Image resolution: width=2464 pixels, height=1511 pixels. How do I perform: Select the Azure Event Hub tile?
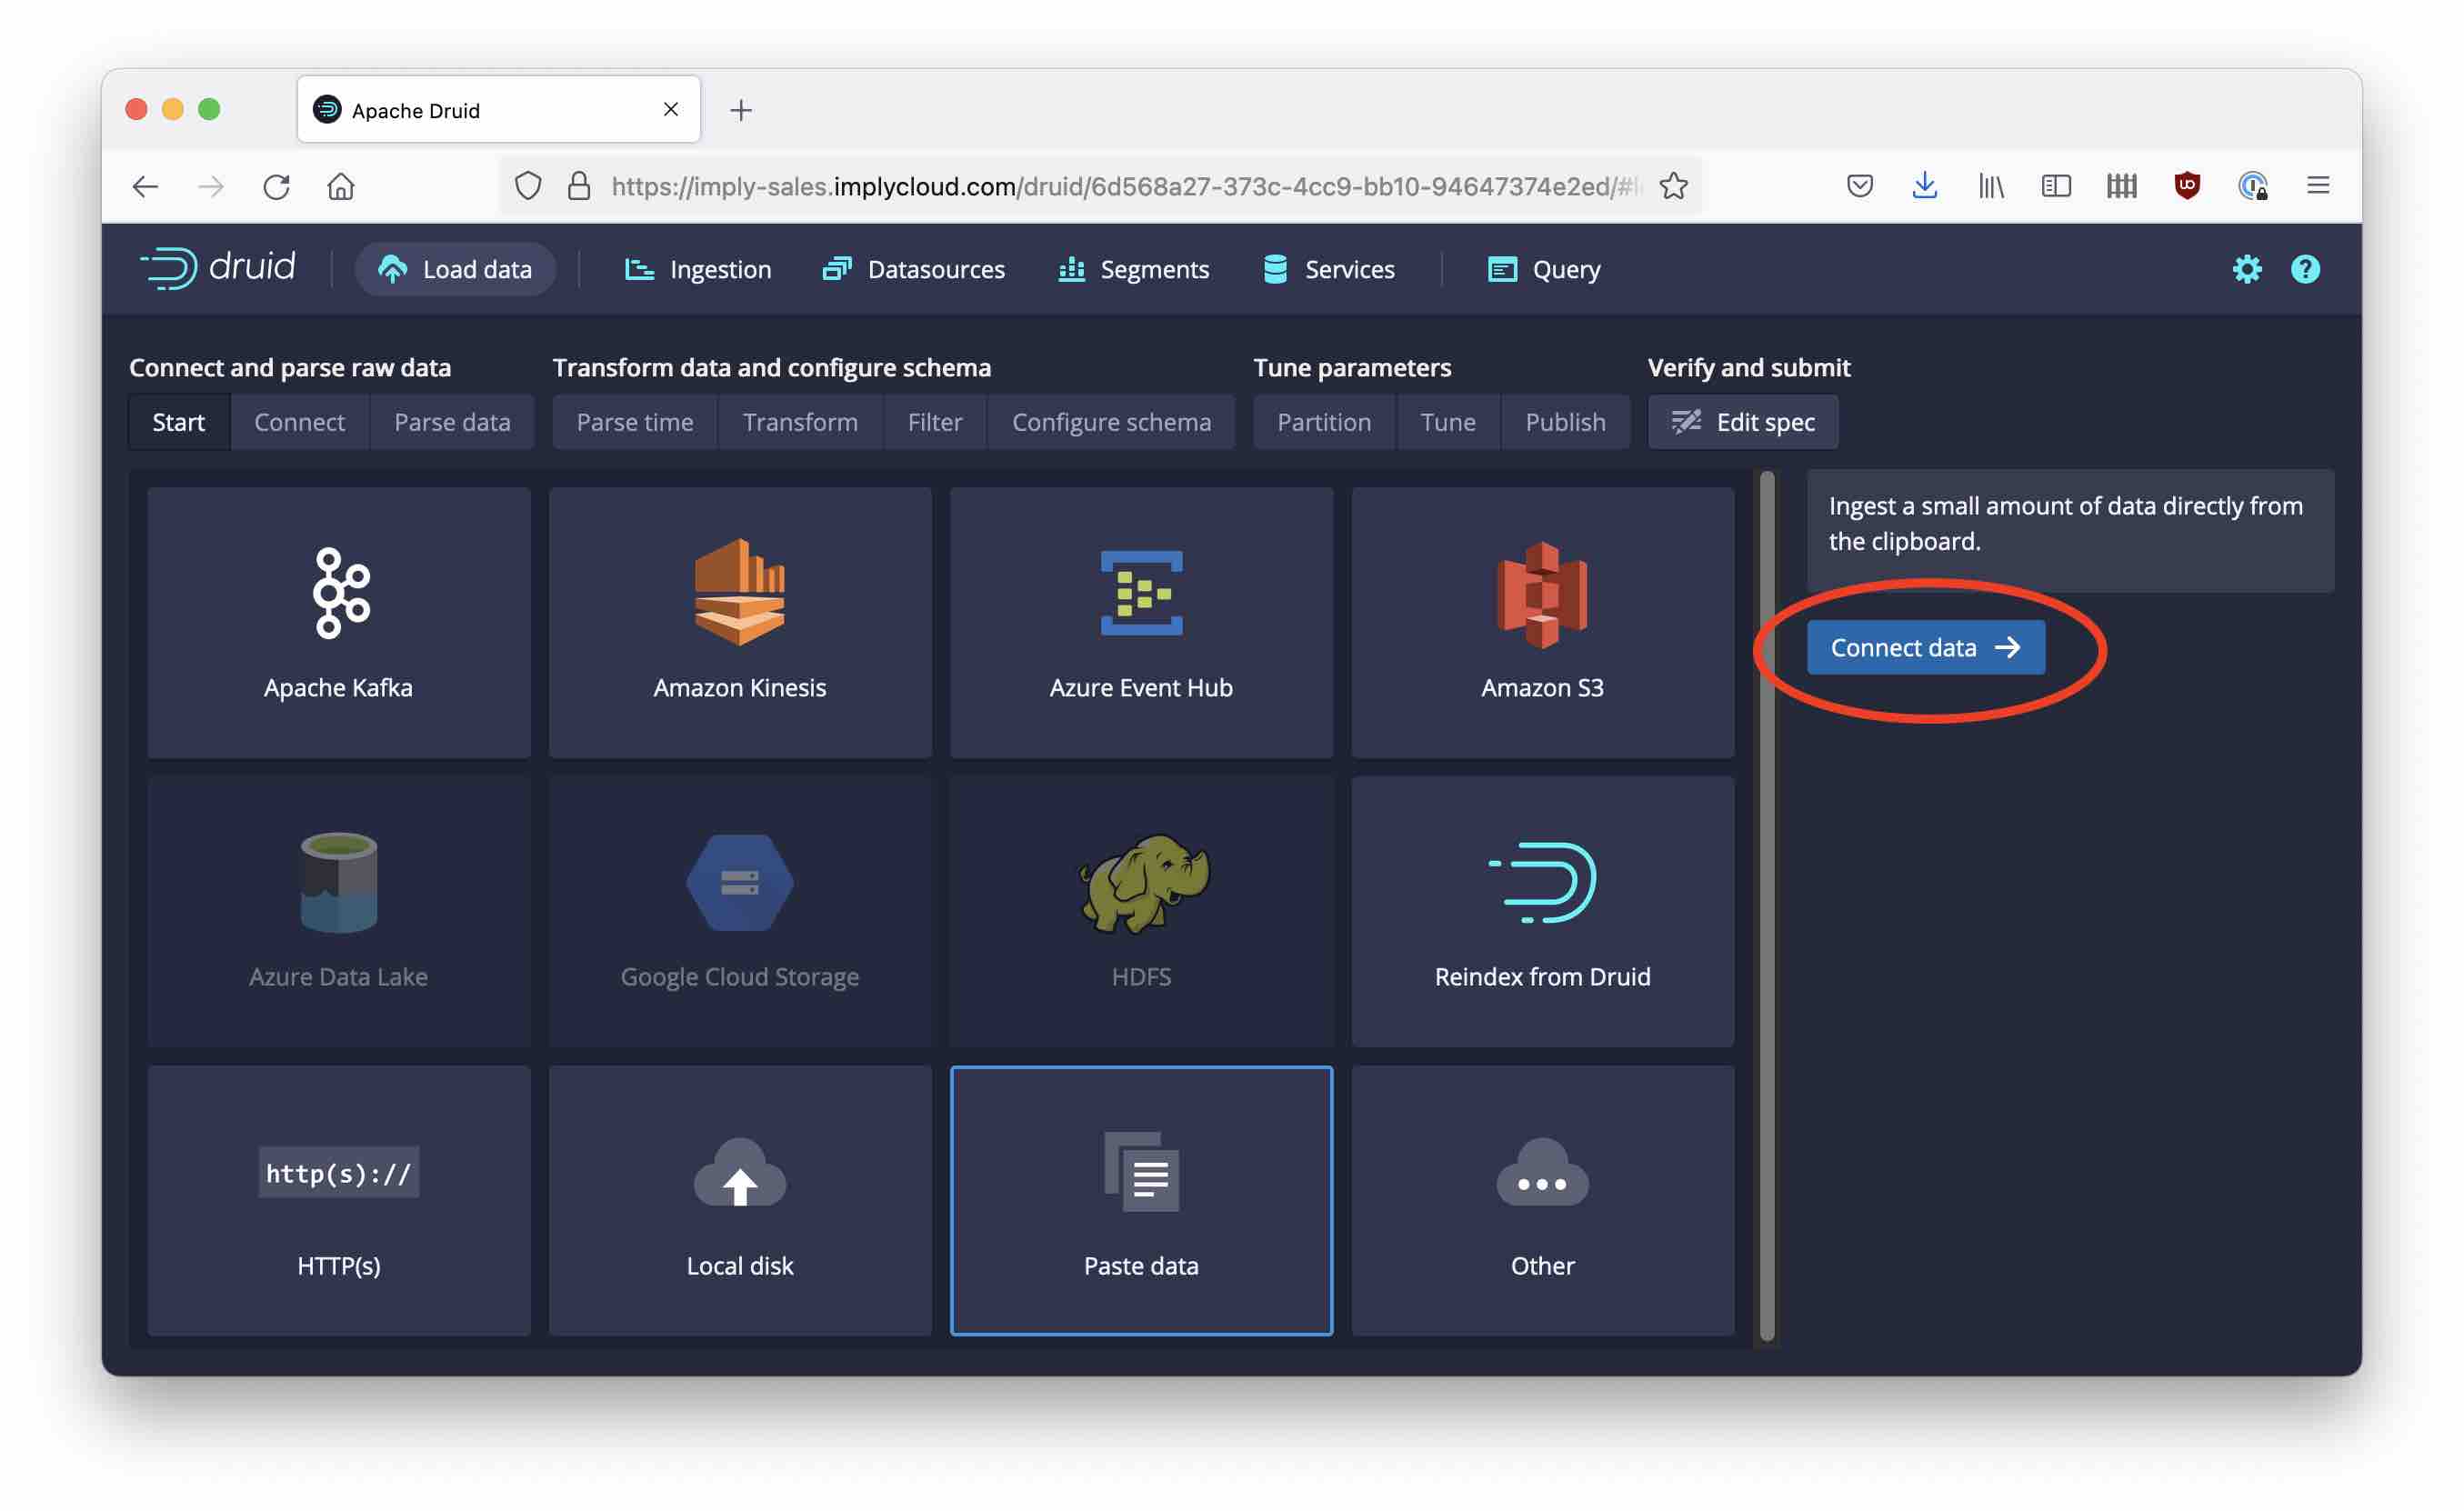(1141, 620)
